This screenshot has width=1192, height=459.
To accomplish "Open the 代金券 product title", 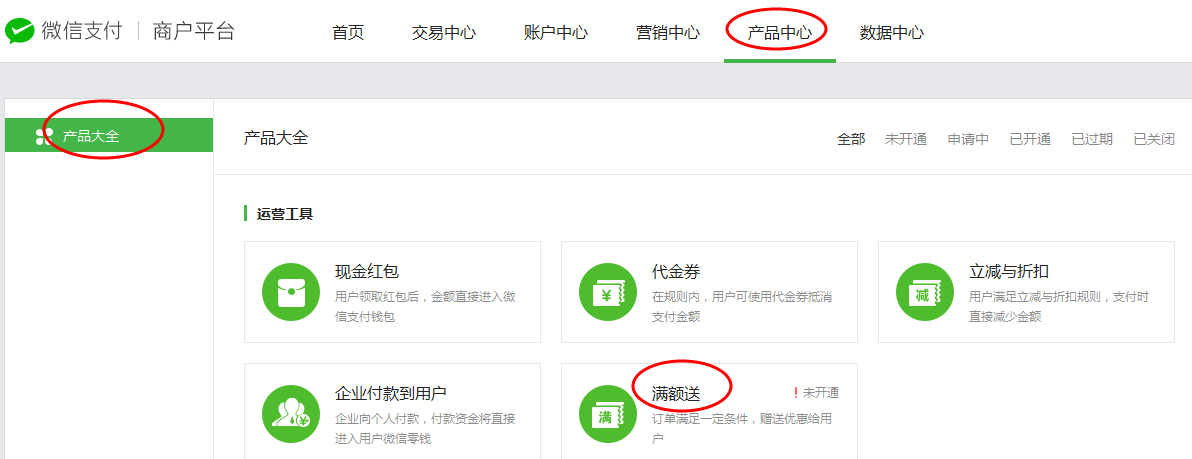I will click(x=676, y=272).
